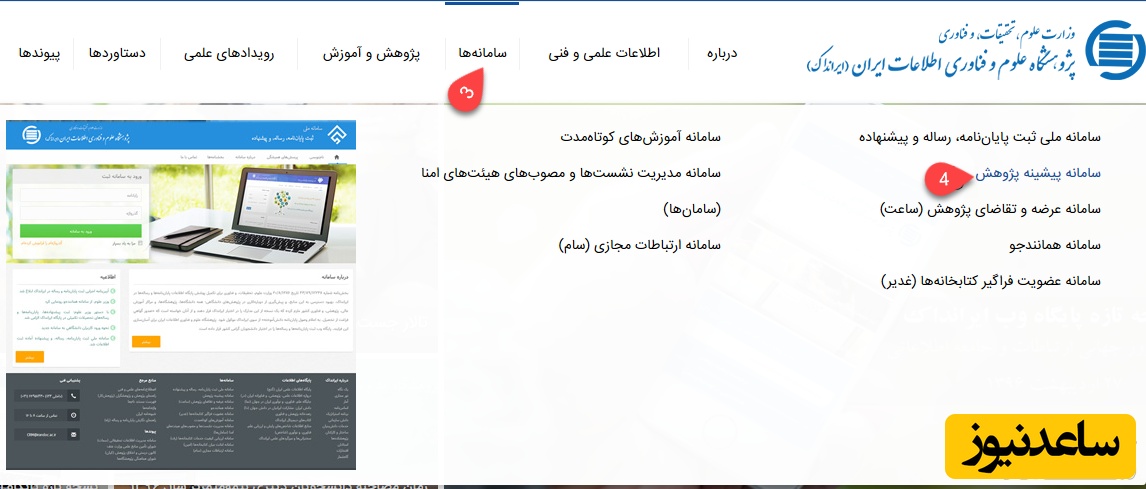Open the پژوهش و آموزش menu
1146x489 pixels.
[x=371, y=53]
